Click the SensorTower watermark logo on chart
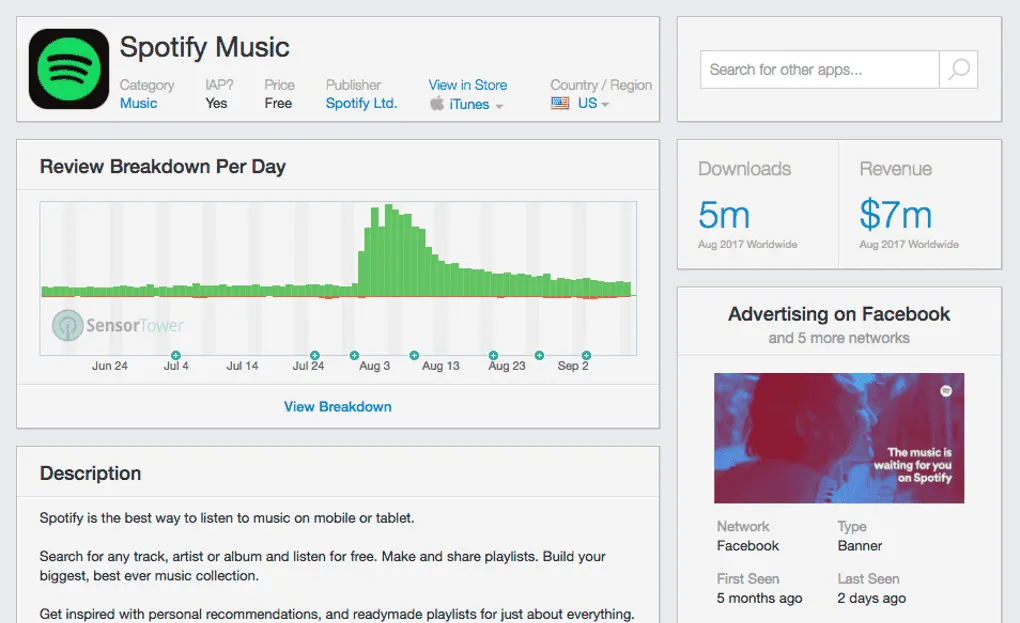Viewport: 1020px width, 623px height. (x=118, y=325)
